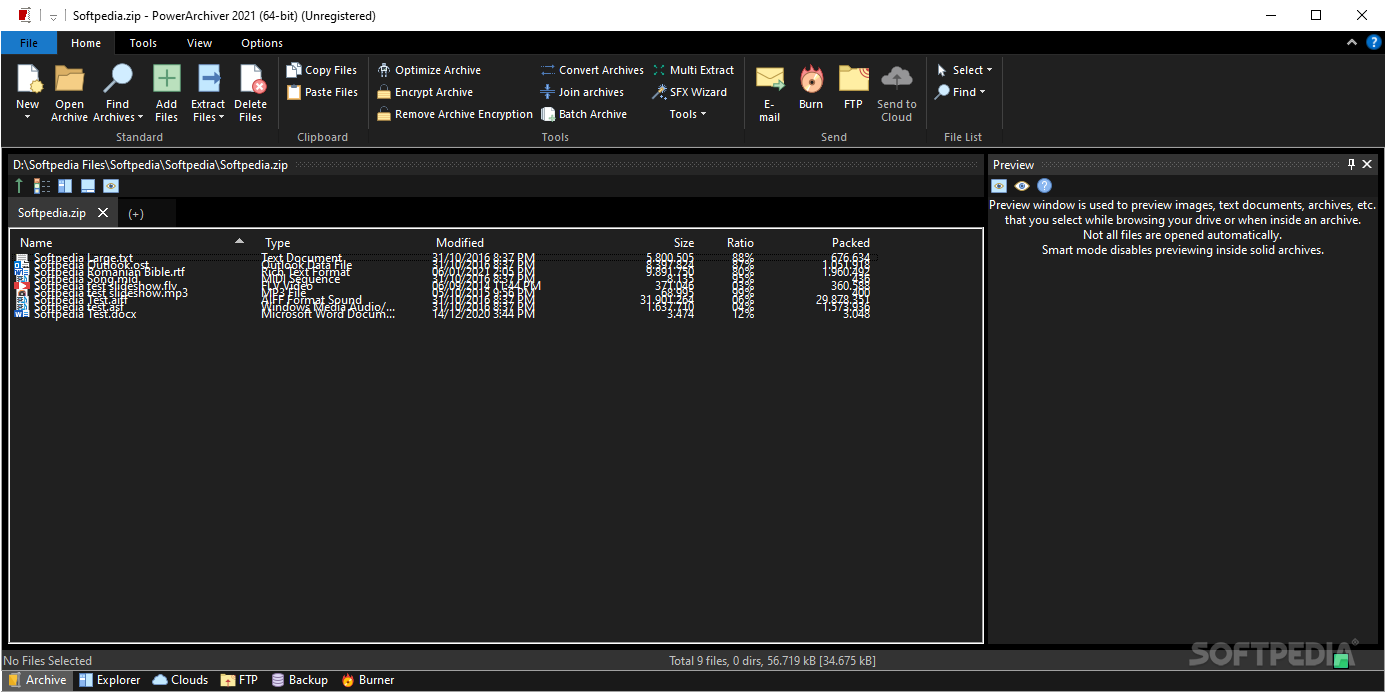Open Multi Extract tool
1386x693 pixels.
pyautogui.click(x=694, y=70)
